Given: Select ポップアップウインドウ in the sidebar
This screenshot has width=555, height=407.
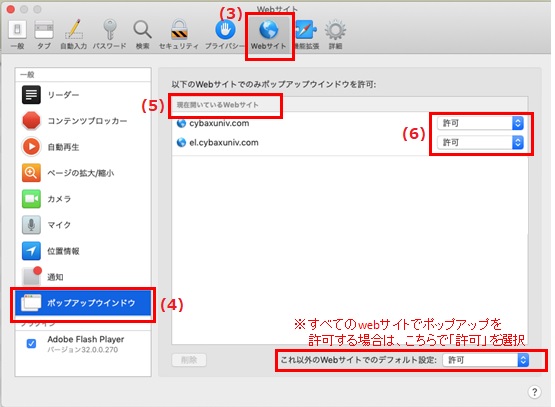Looking at the screenshot, I should (x=83, y=303).
